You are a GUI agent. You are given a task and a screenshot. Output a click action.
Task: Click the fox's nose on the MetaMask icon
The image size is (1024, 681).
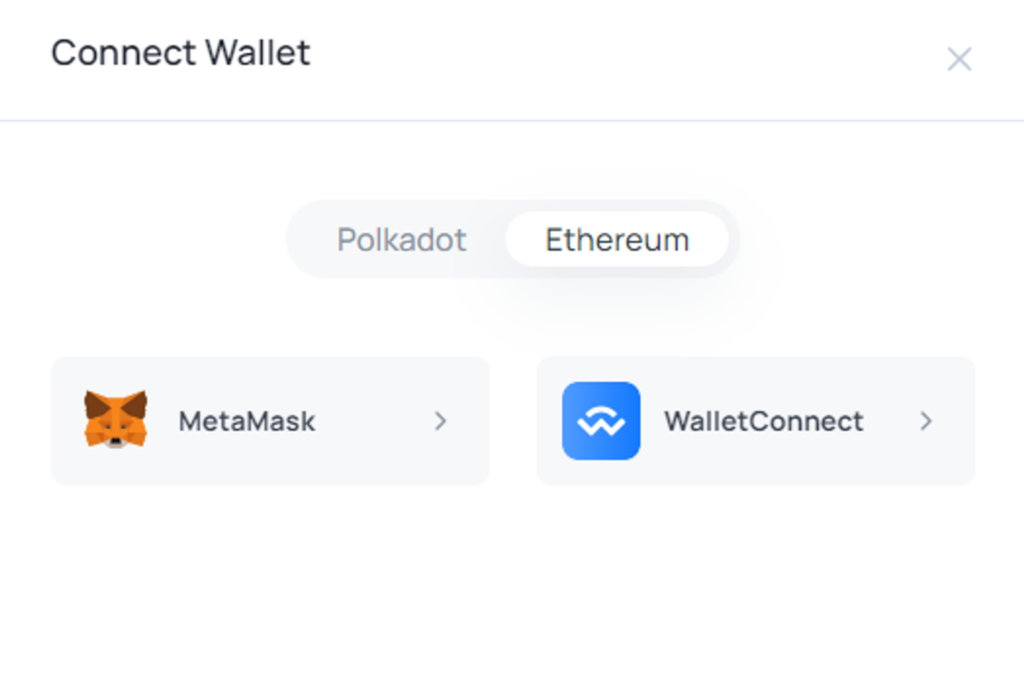[116, 442]
